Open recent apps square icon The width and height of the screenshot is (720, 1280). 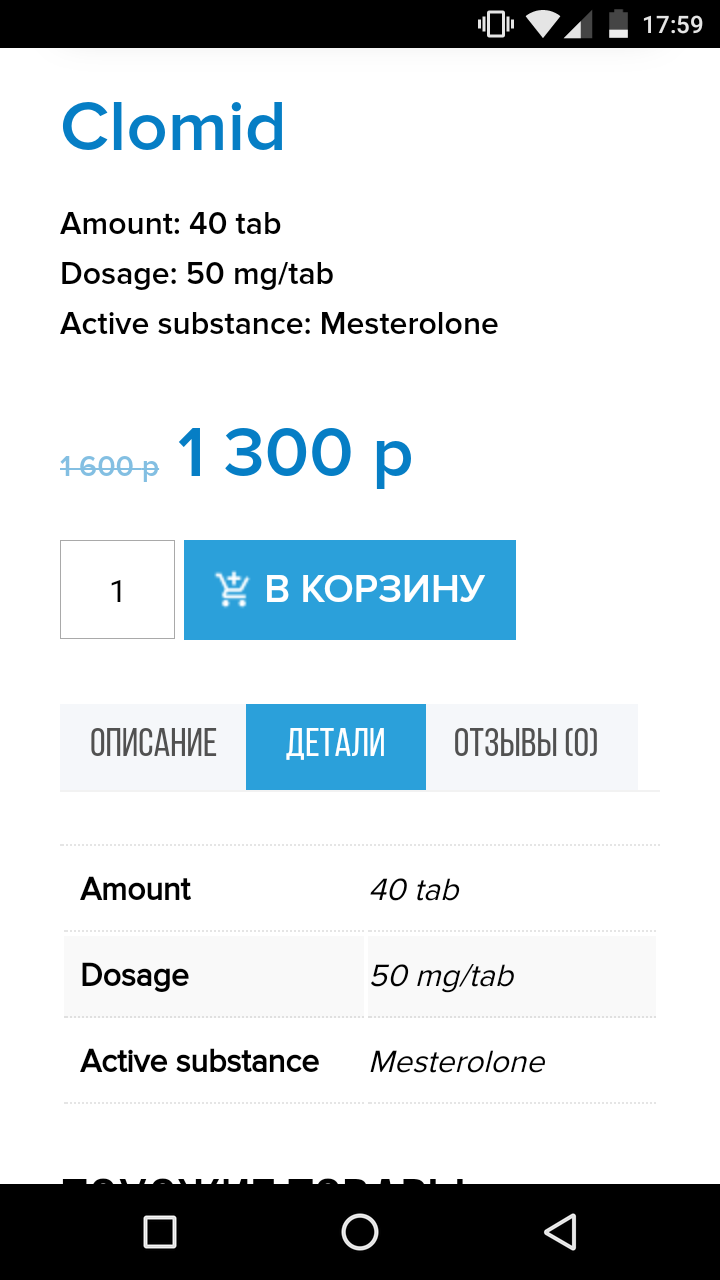160,1231
